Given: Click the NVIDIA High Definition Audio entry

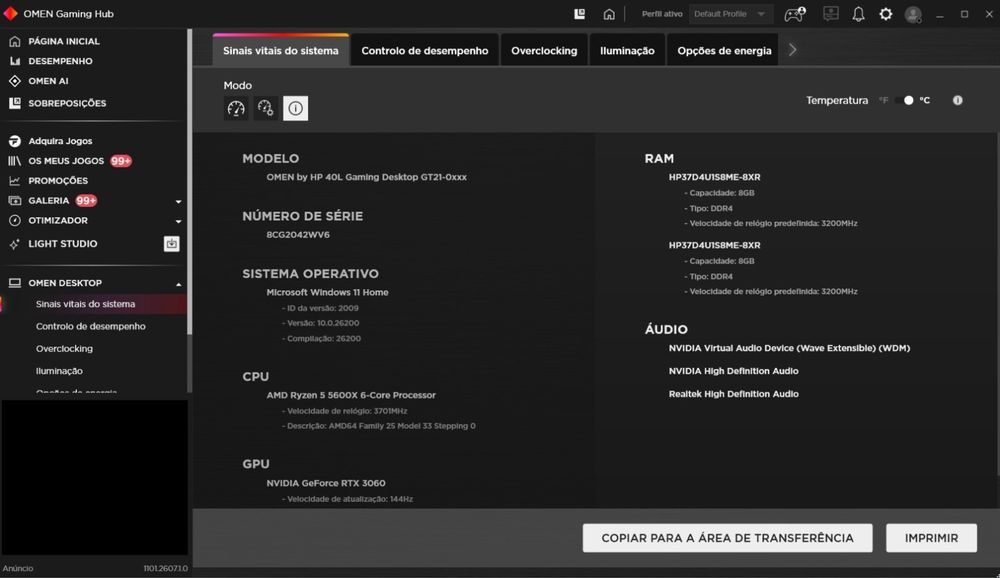Looking at the screenshot, I should click(733, 371).
